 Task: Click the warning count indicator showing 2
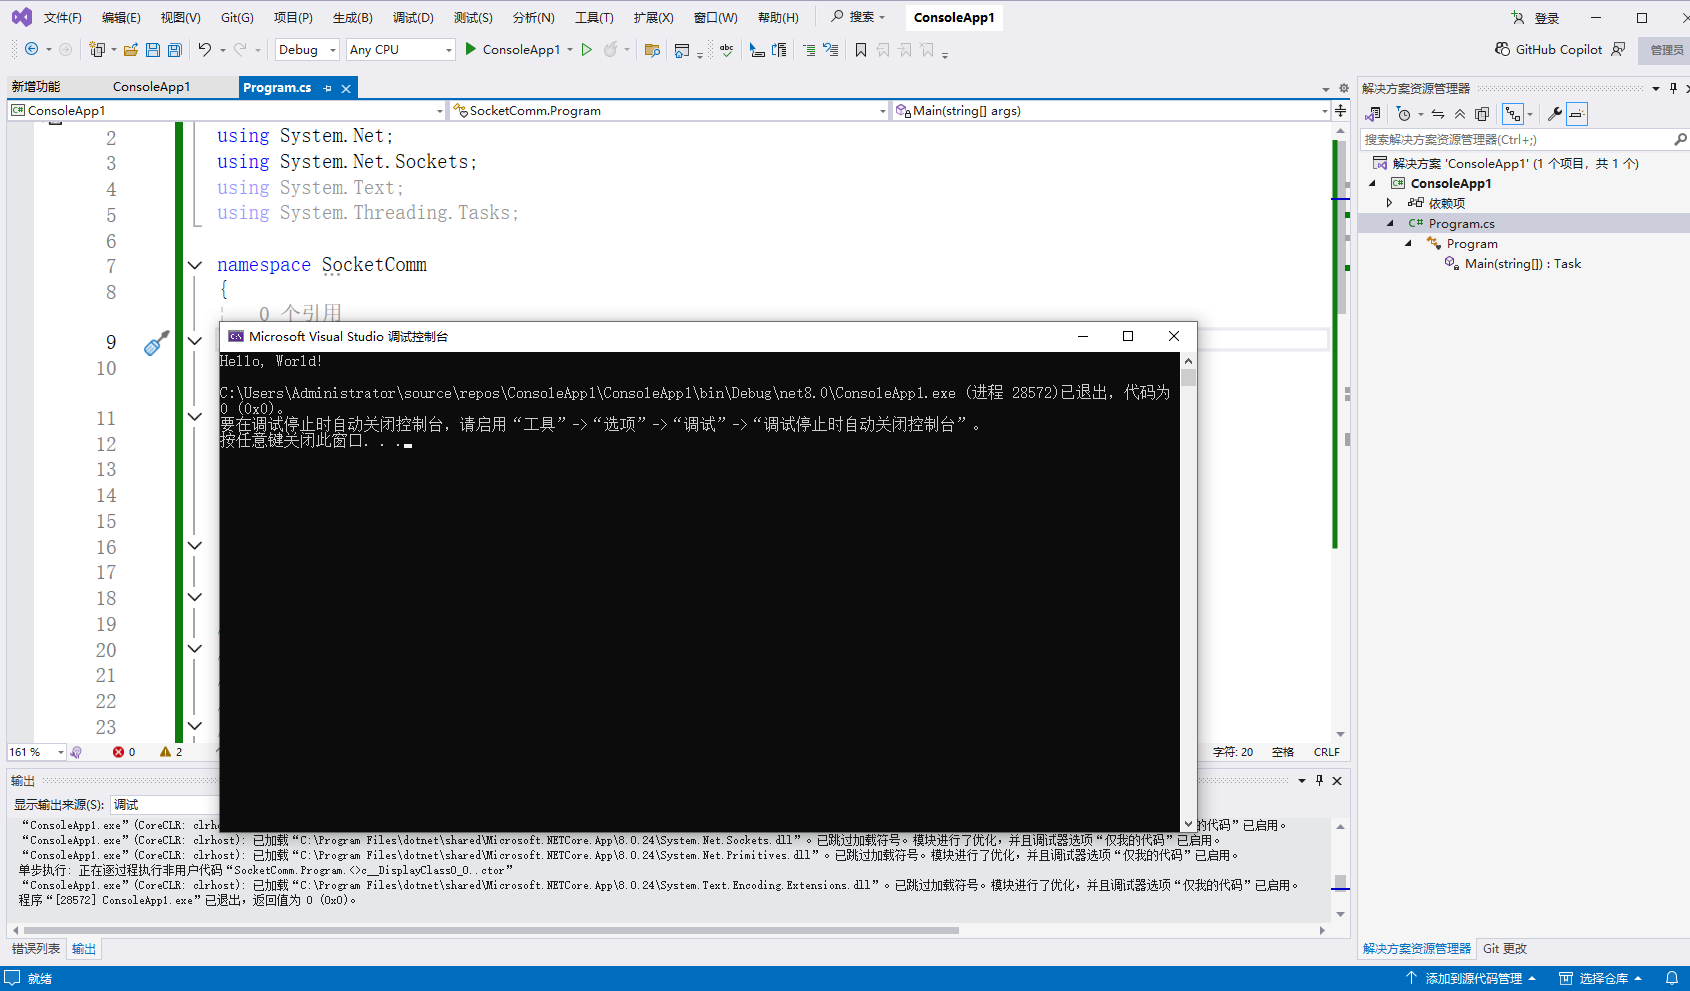coord(171,752)
